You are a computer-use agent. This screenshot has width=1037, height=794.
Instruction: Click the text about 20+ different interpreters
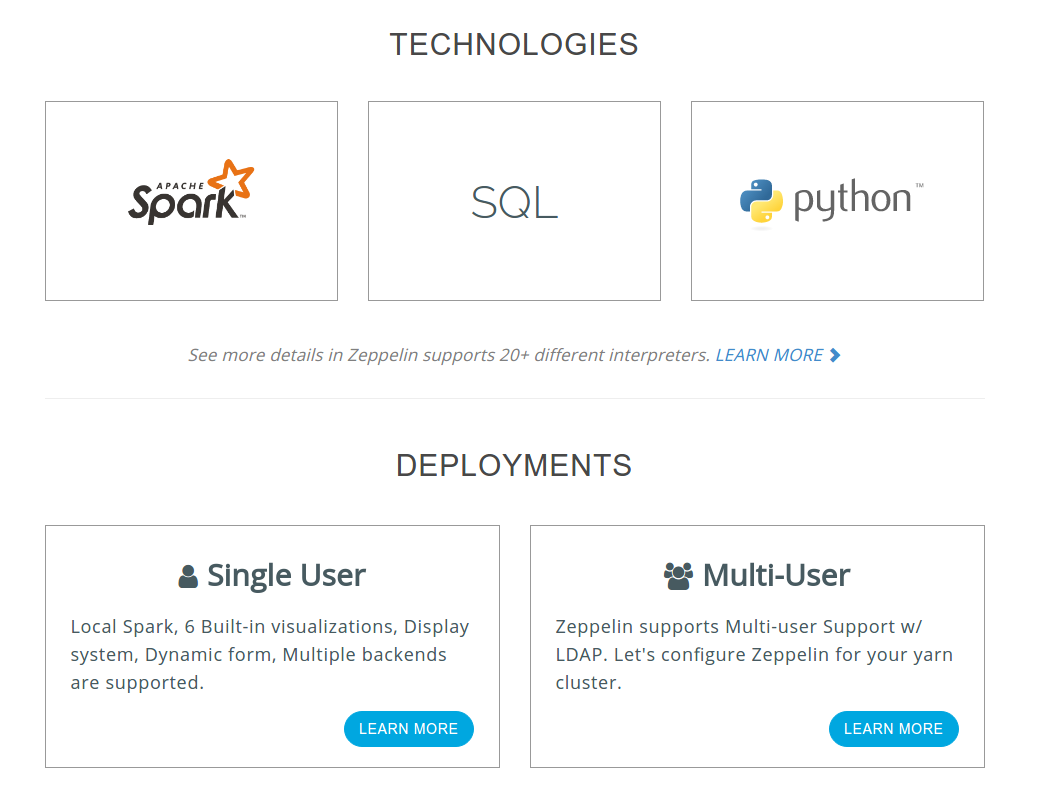point(449,355)
